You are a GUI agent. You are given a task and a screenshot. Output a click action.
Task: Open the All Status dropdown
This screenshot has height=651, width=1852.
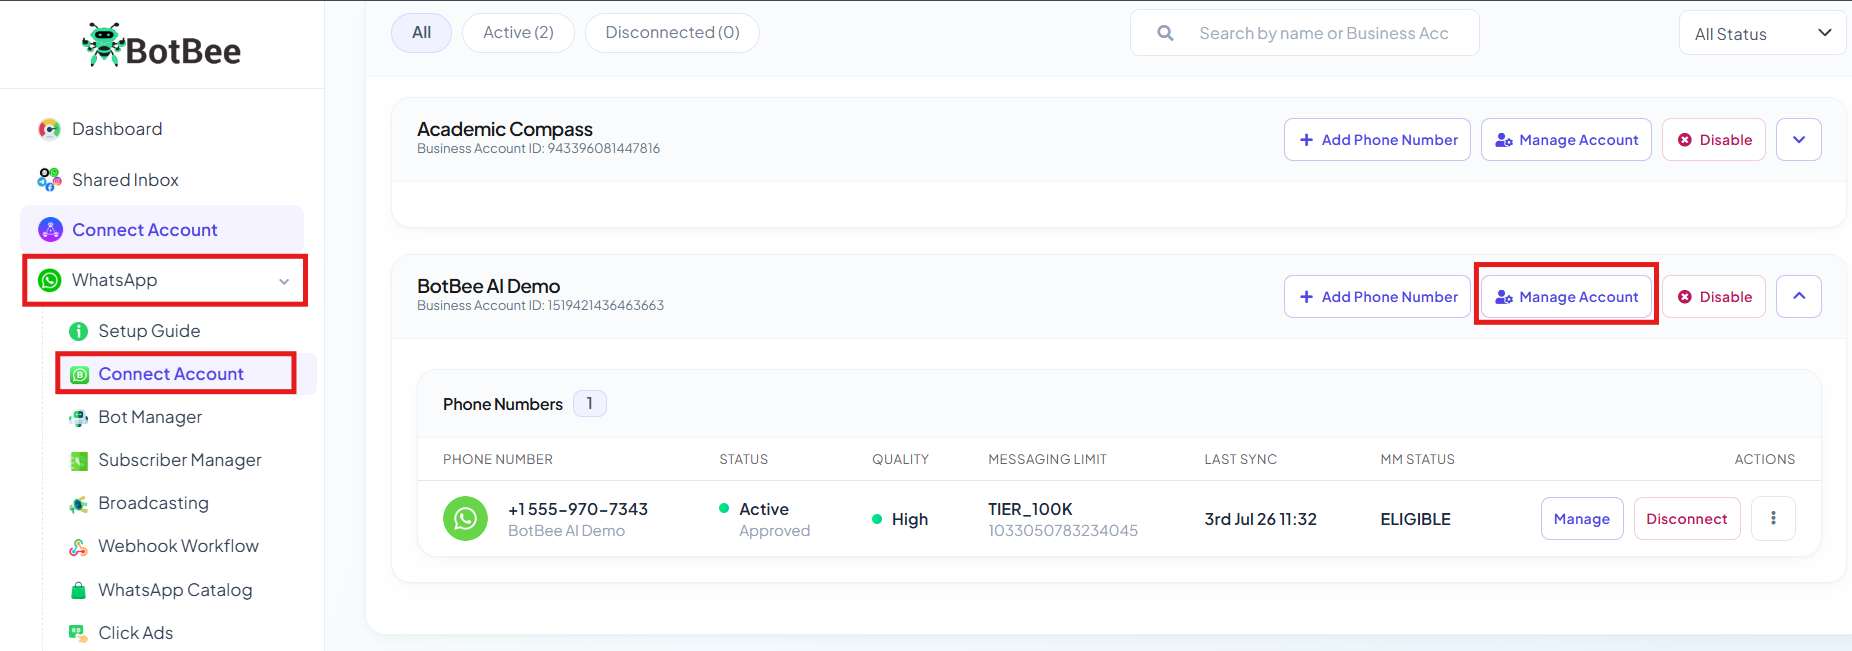click(x=1762, y=34)
